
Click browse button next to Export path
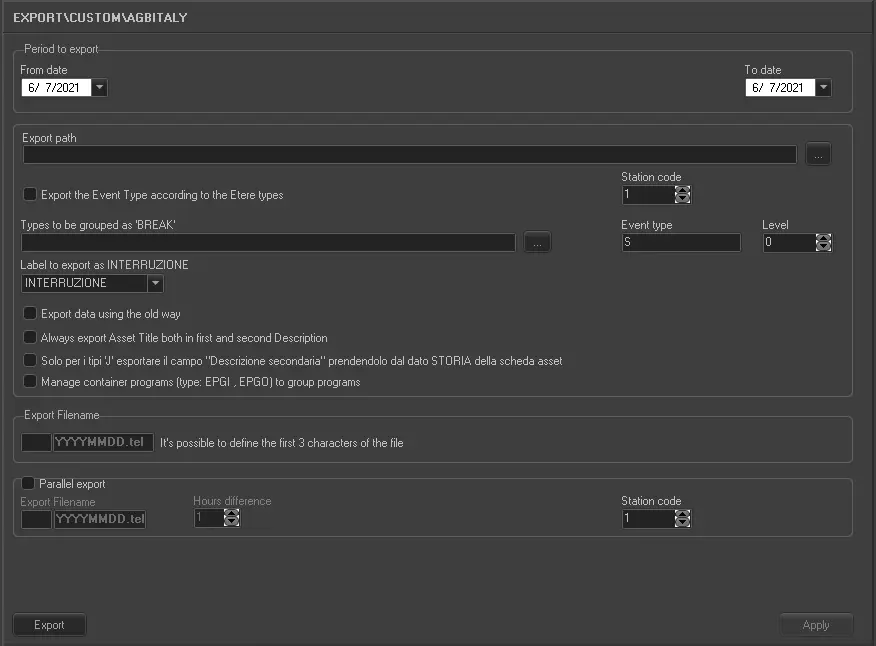818,155
